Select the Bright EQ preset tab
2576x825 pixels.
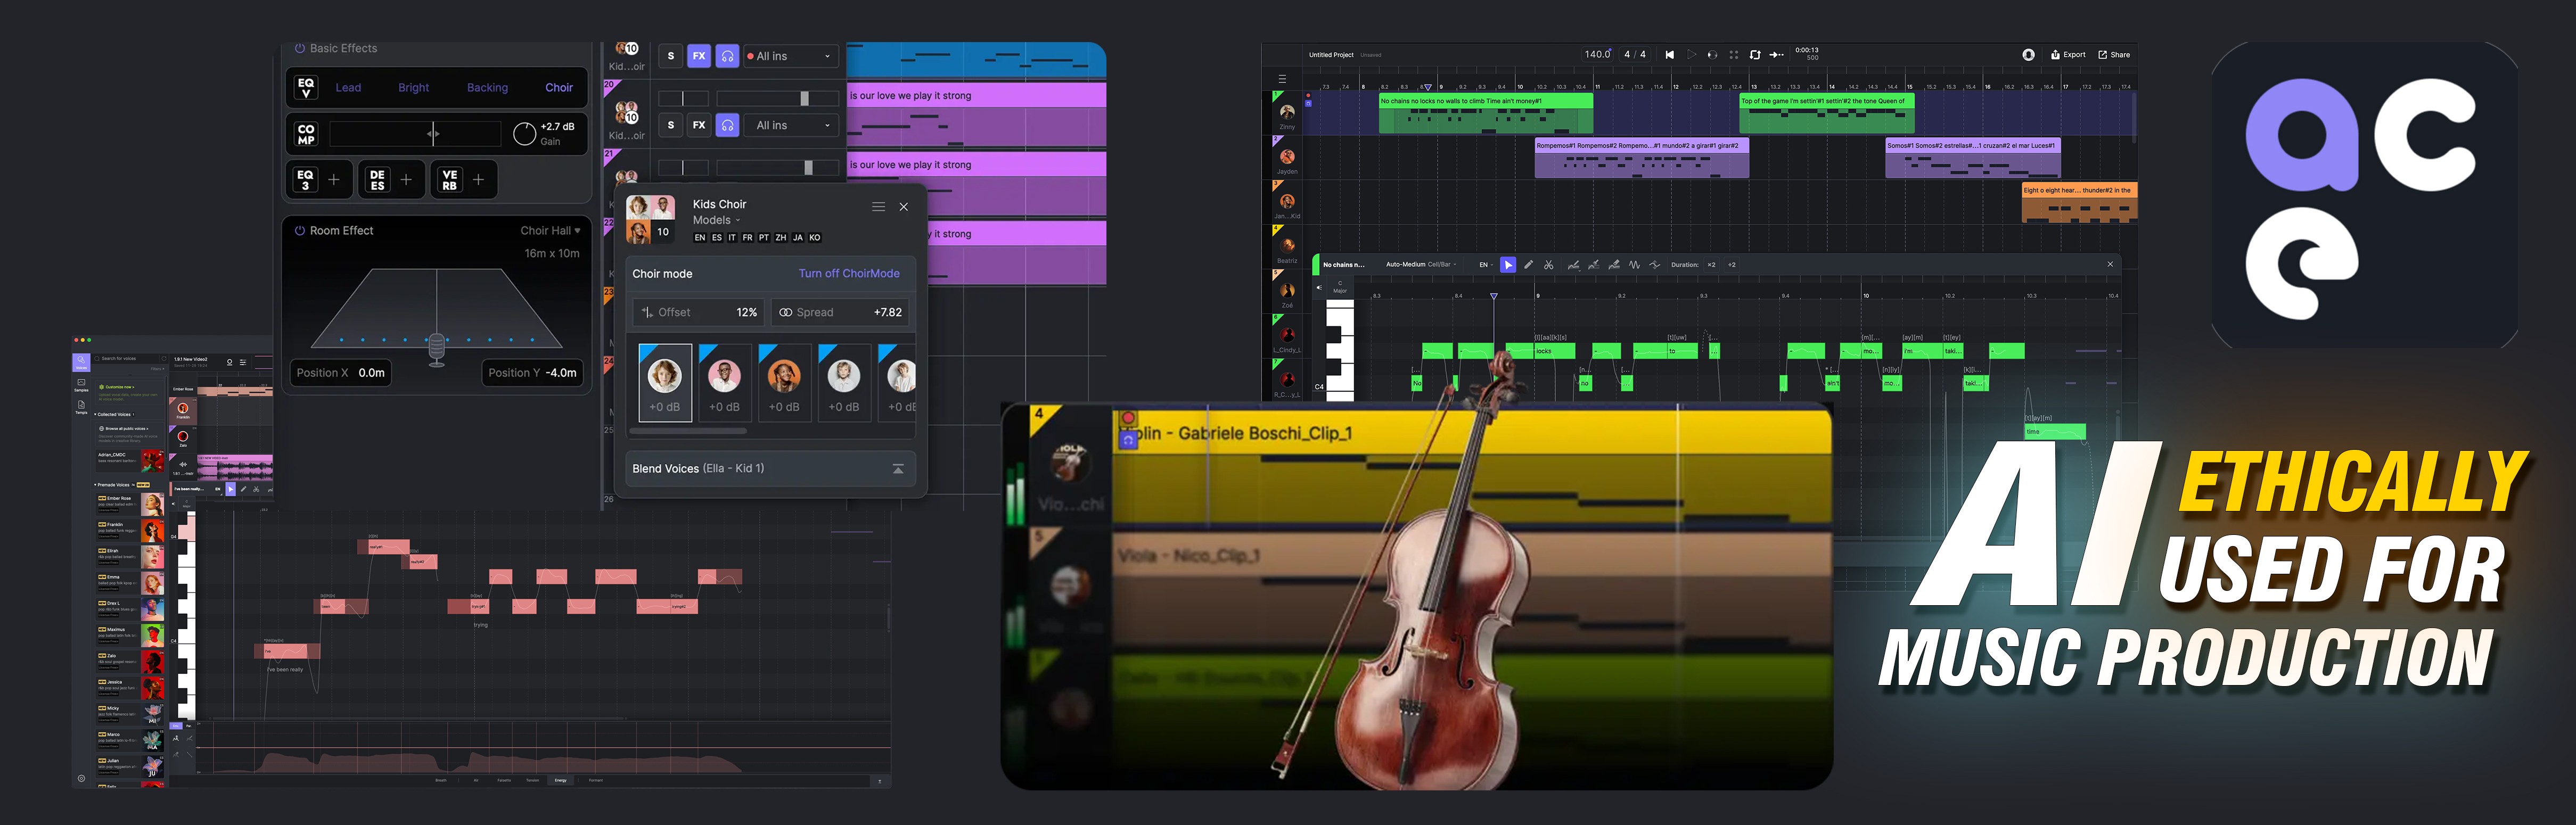[413, 88]
